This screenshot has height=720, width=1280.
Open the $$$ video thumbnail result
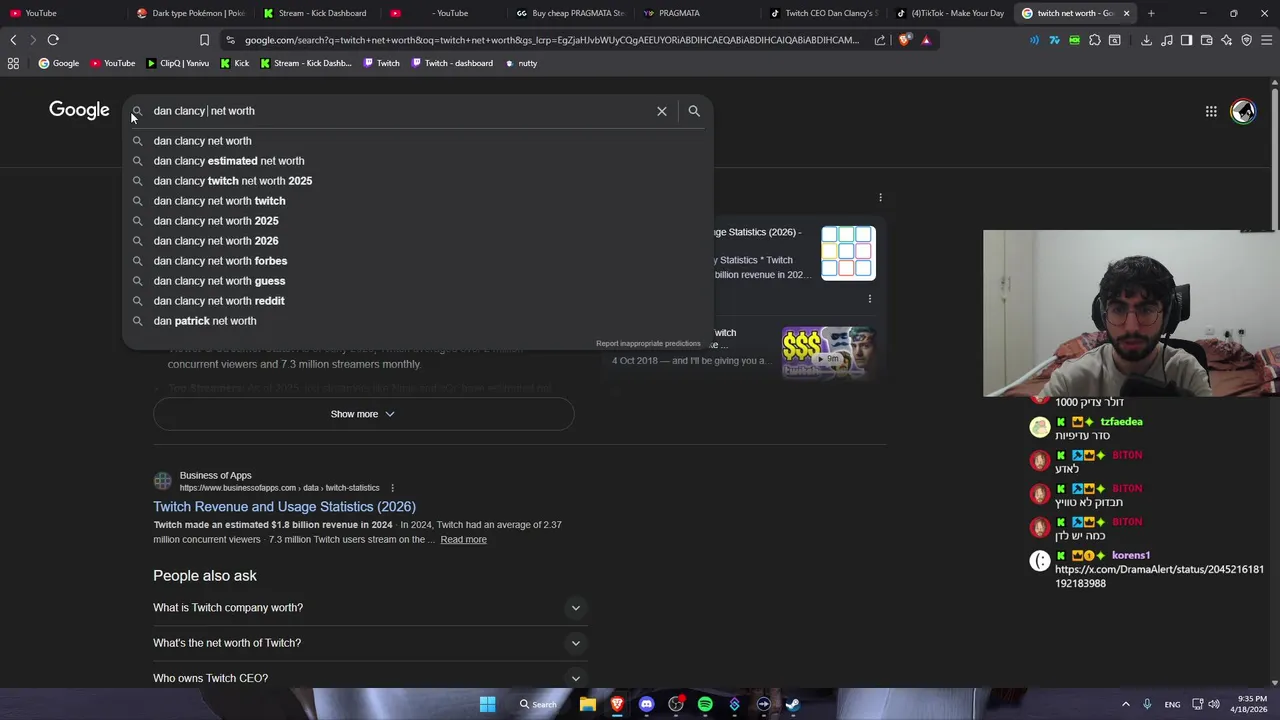pyautogui.click(x=828, y=352)
